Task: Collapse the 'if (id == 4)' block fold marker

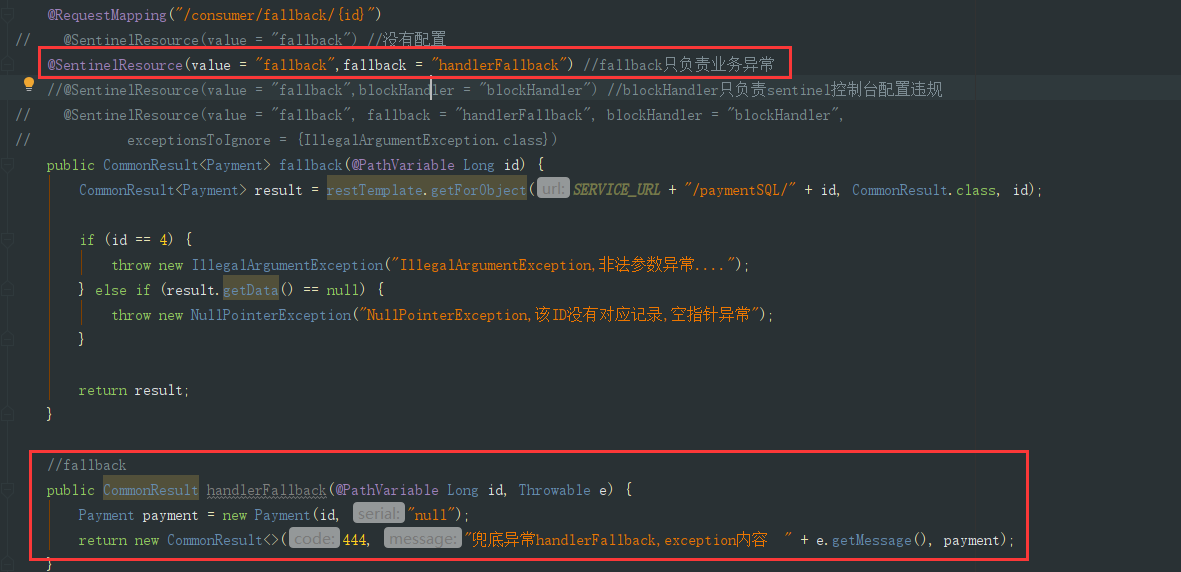Action: click(7, 240)
